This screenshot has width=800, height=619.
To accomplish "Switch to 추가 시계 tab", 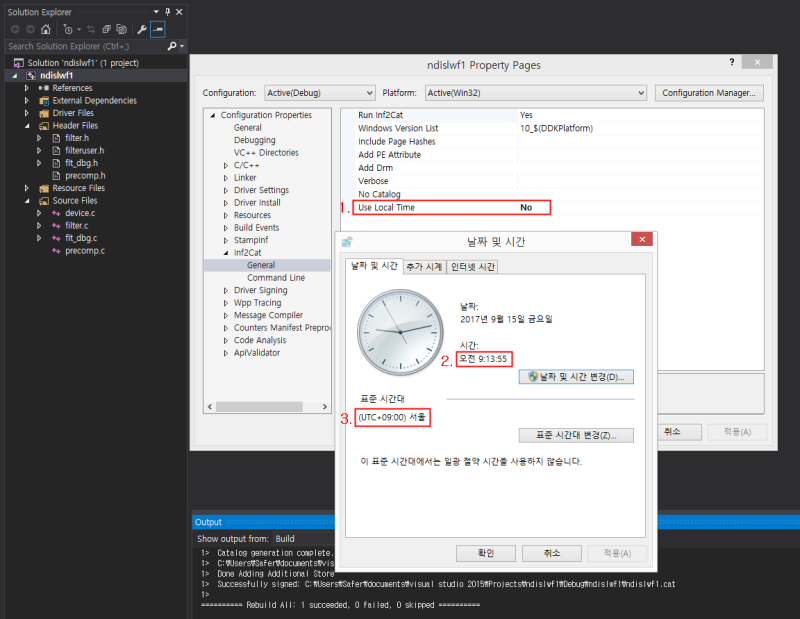I will coord(424,267).
